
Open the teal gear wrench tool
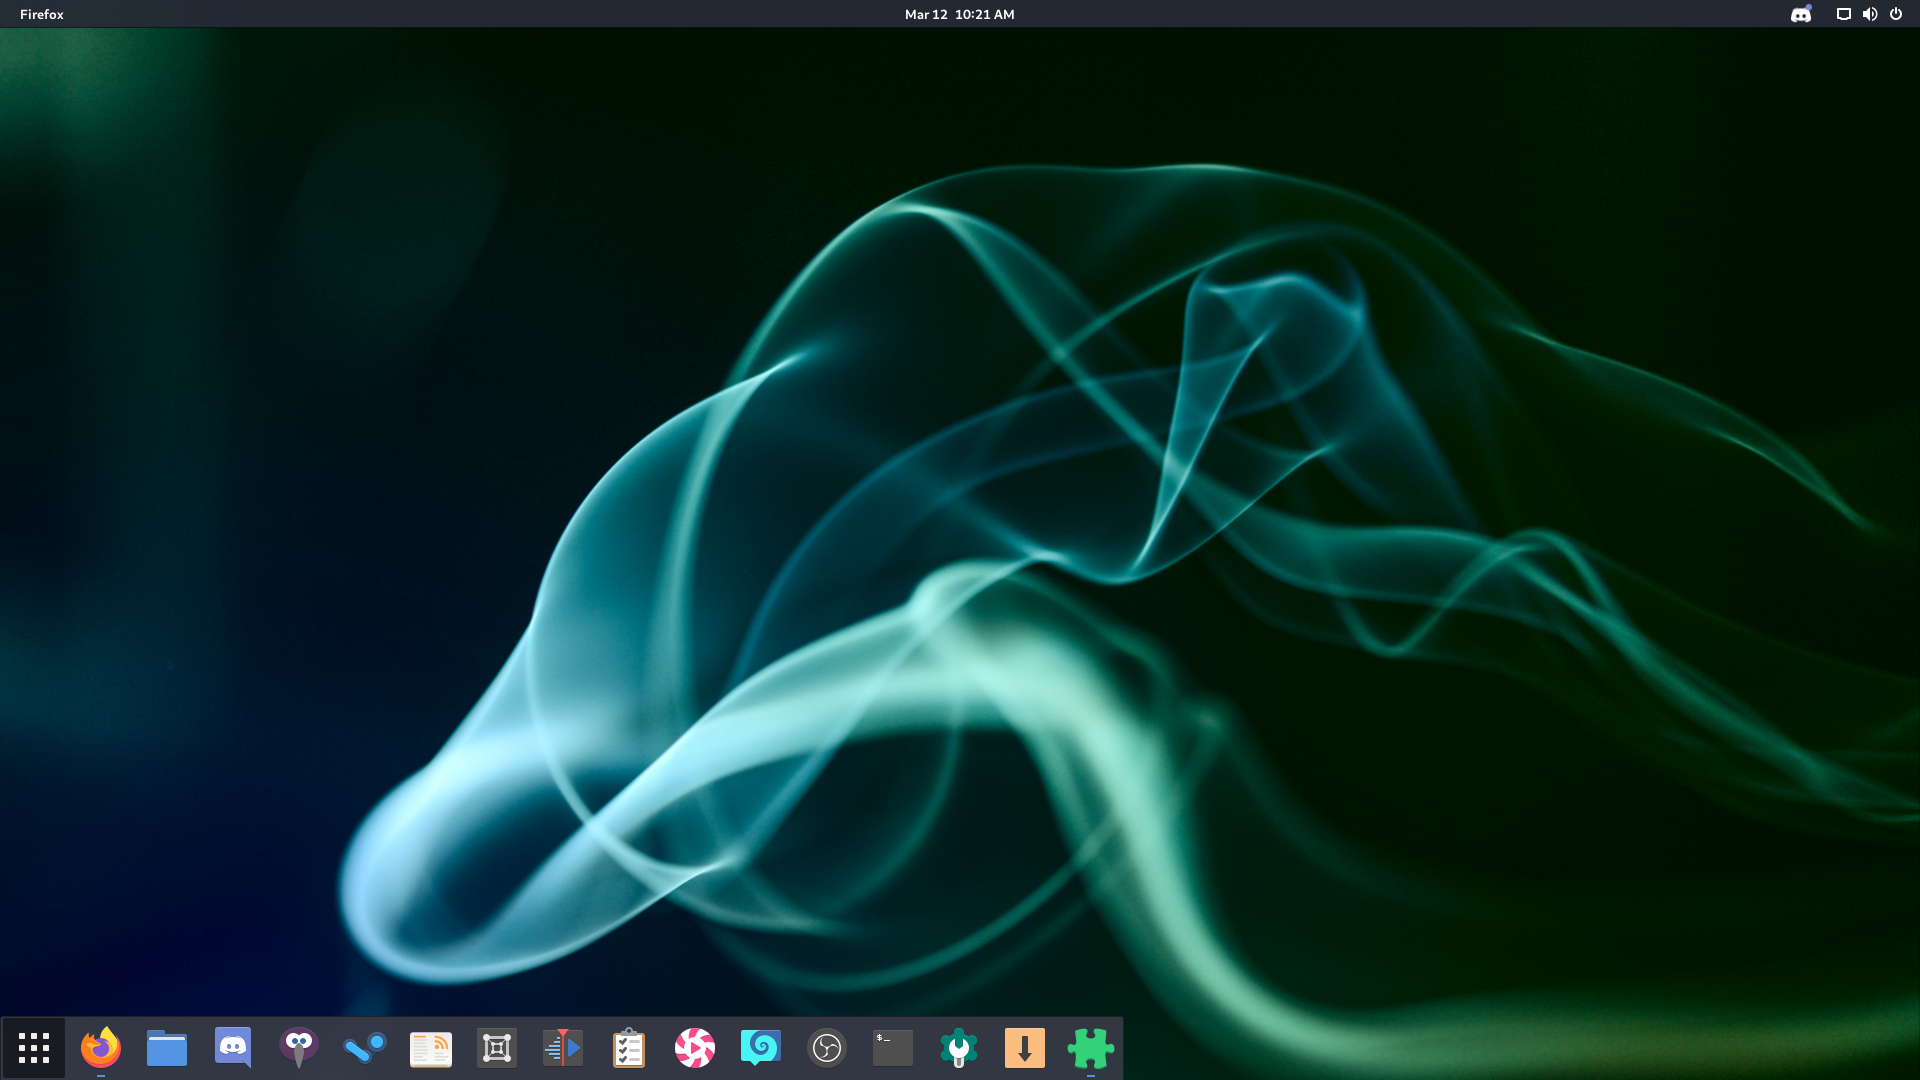click(958, 1048)
